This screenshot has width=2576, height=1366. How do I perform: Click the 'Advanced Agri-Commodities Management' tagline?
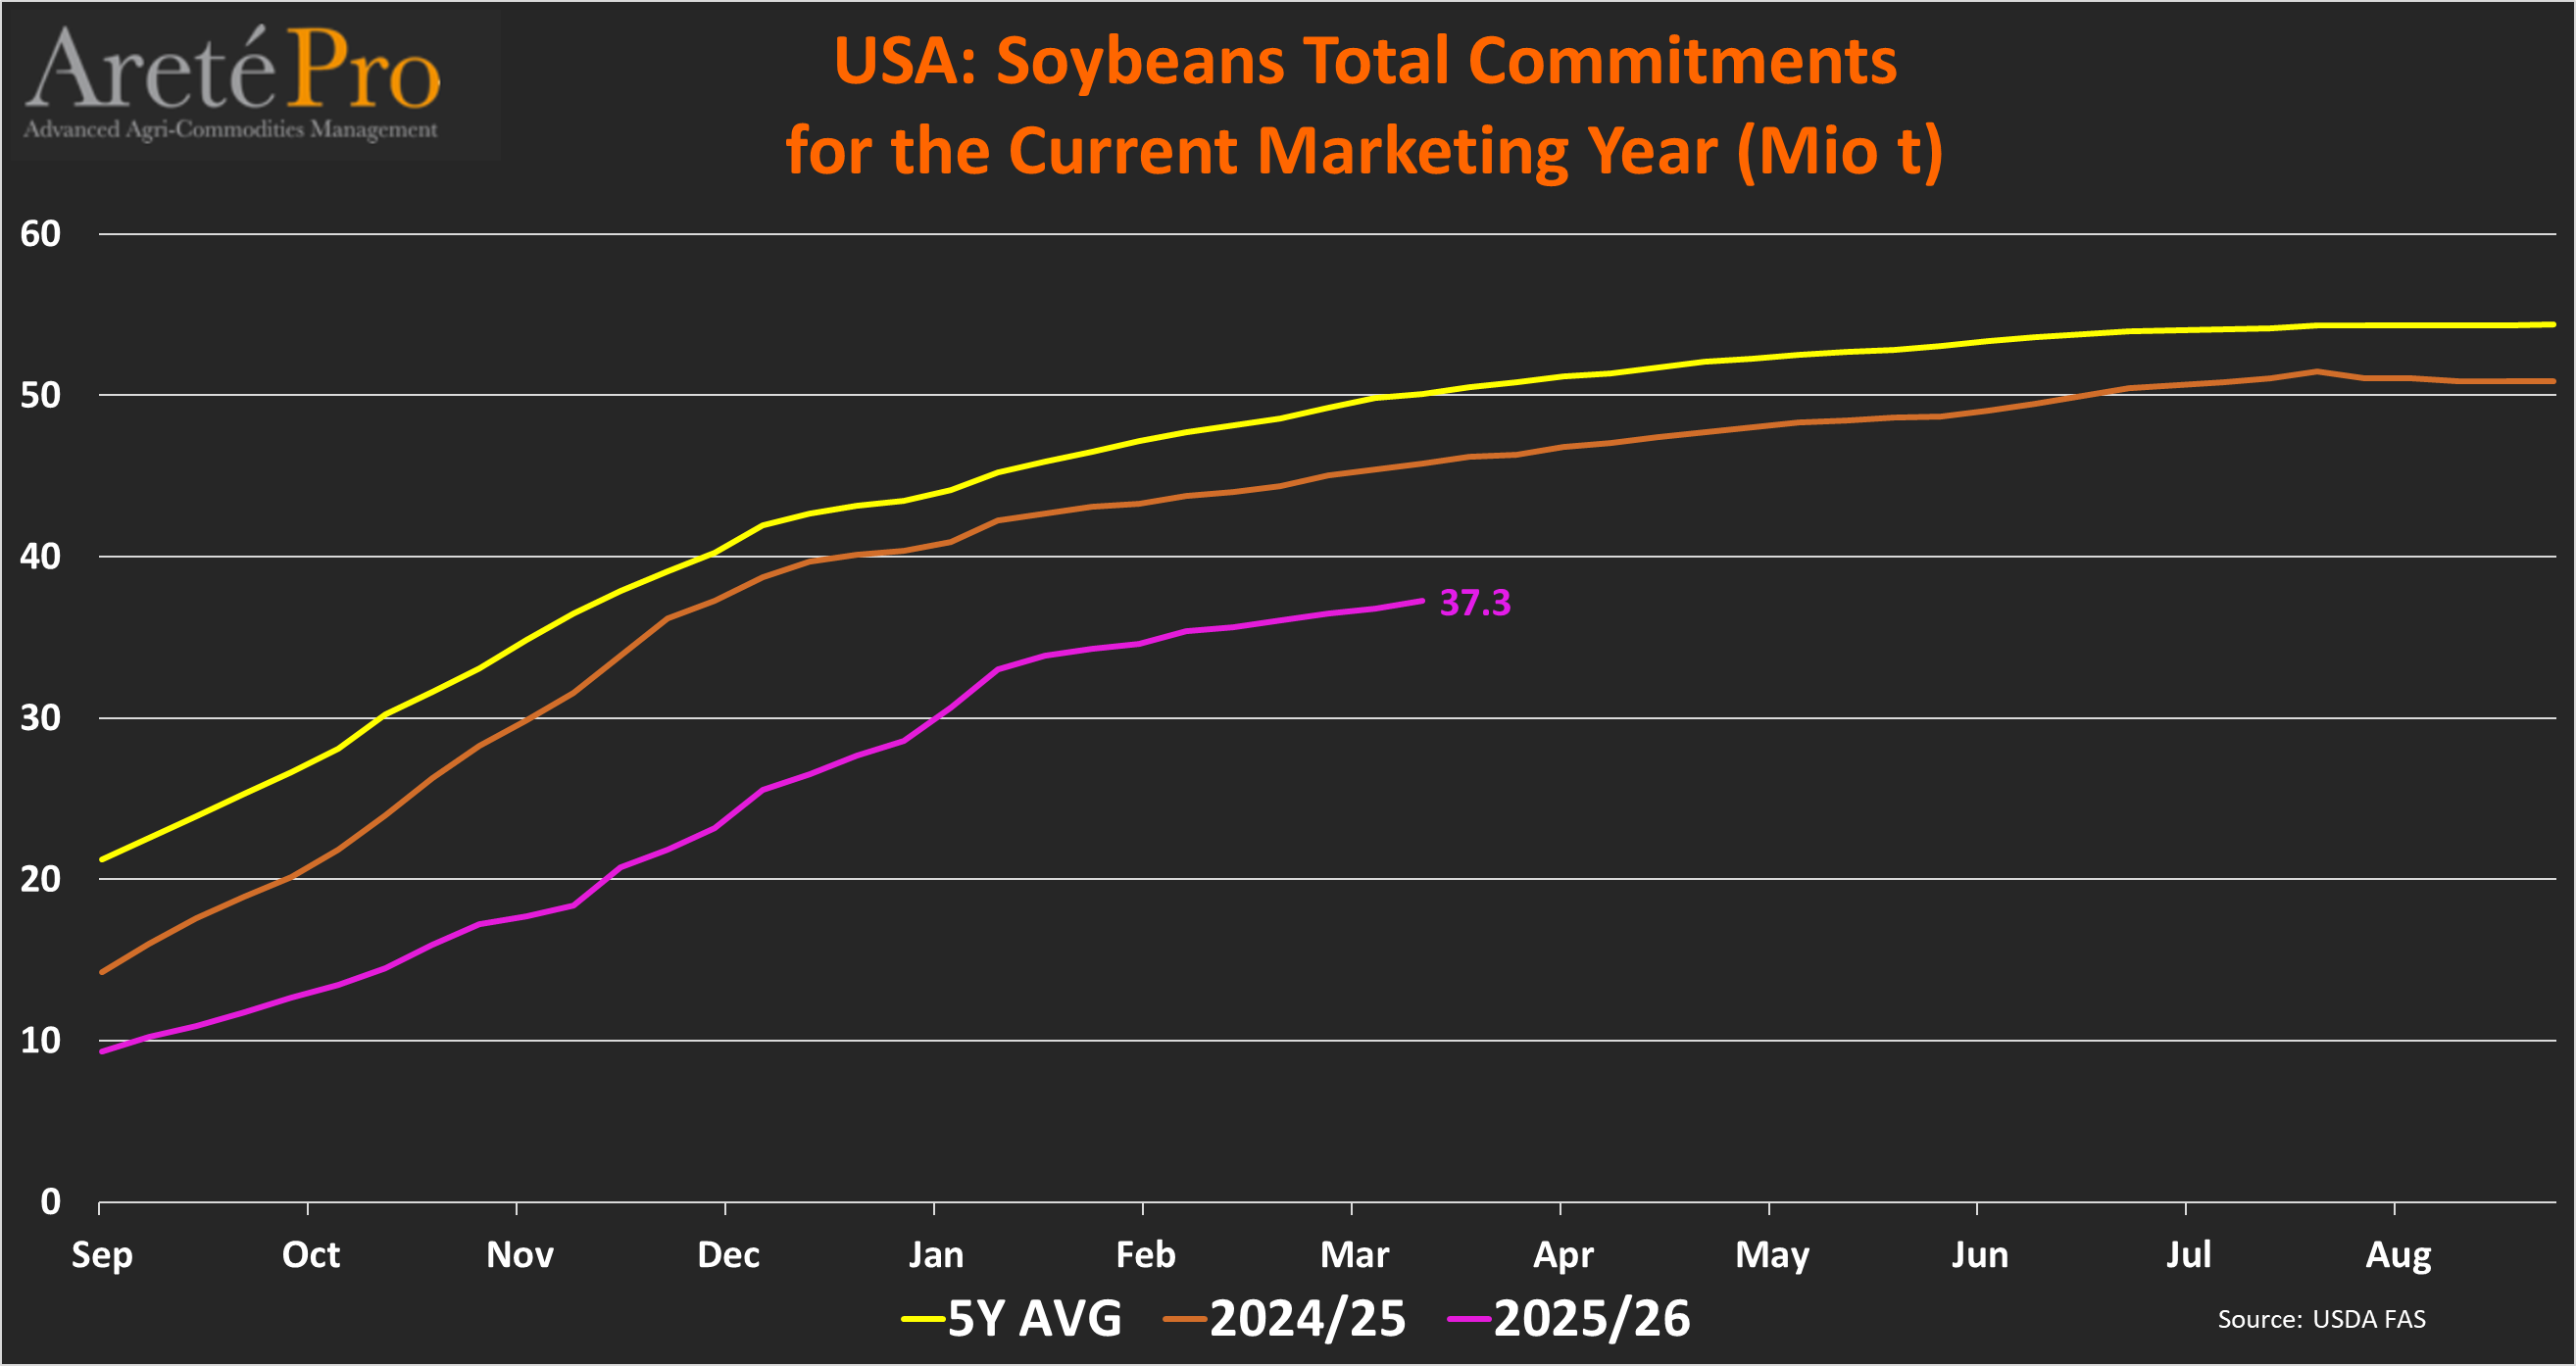(230, 130)
